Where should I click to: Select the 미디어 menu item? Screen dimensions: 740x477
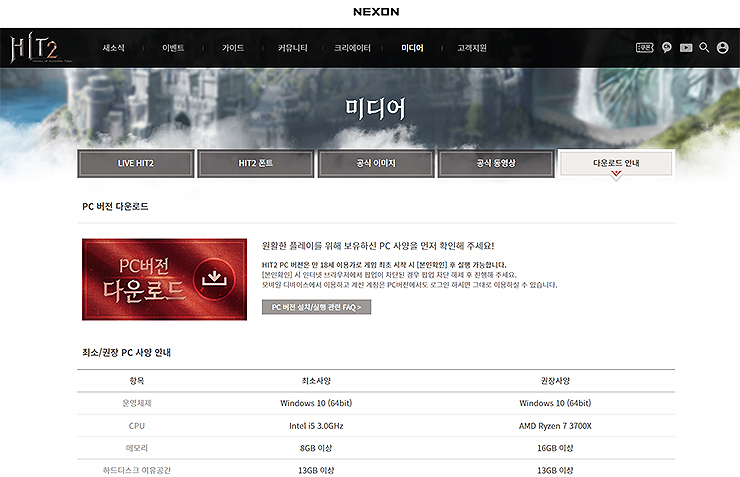point(412,48)
